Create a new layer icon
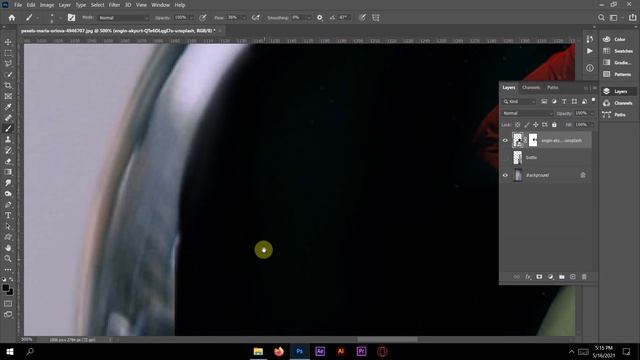Screen dimensions: 640x360 pyautogui.click(x=573, y=277)
